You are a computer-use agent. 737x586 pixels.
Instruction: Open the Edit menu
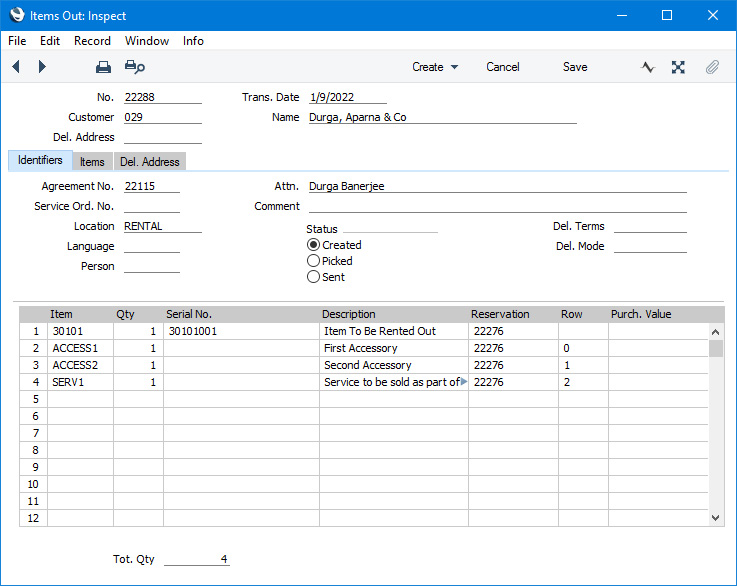pos(50,41)
